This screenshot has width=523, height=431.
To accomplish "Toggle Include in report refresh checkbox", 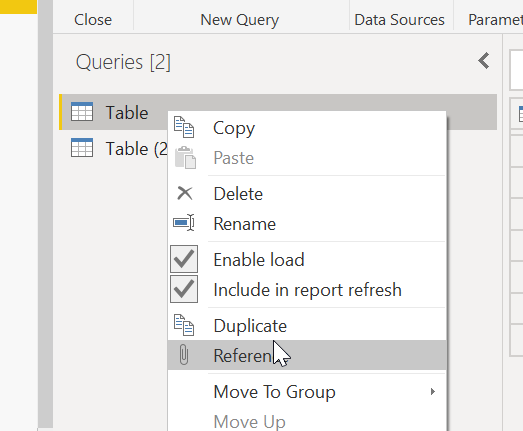I will [x=184, y=289].
